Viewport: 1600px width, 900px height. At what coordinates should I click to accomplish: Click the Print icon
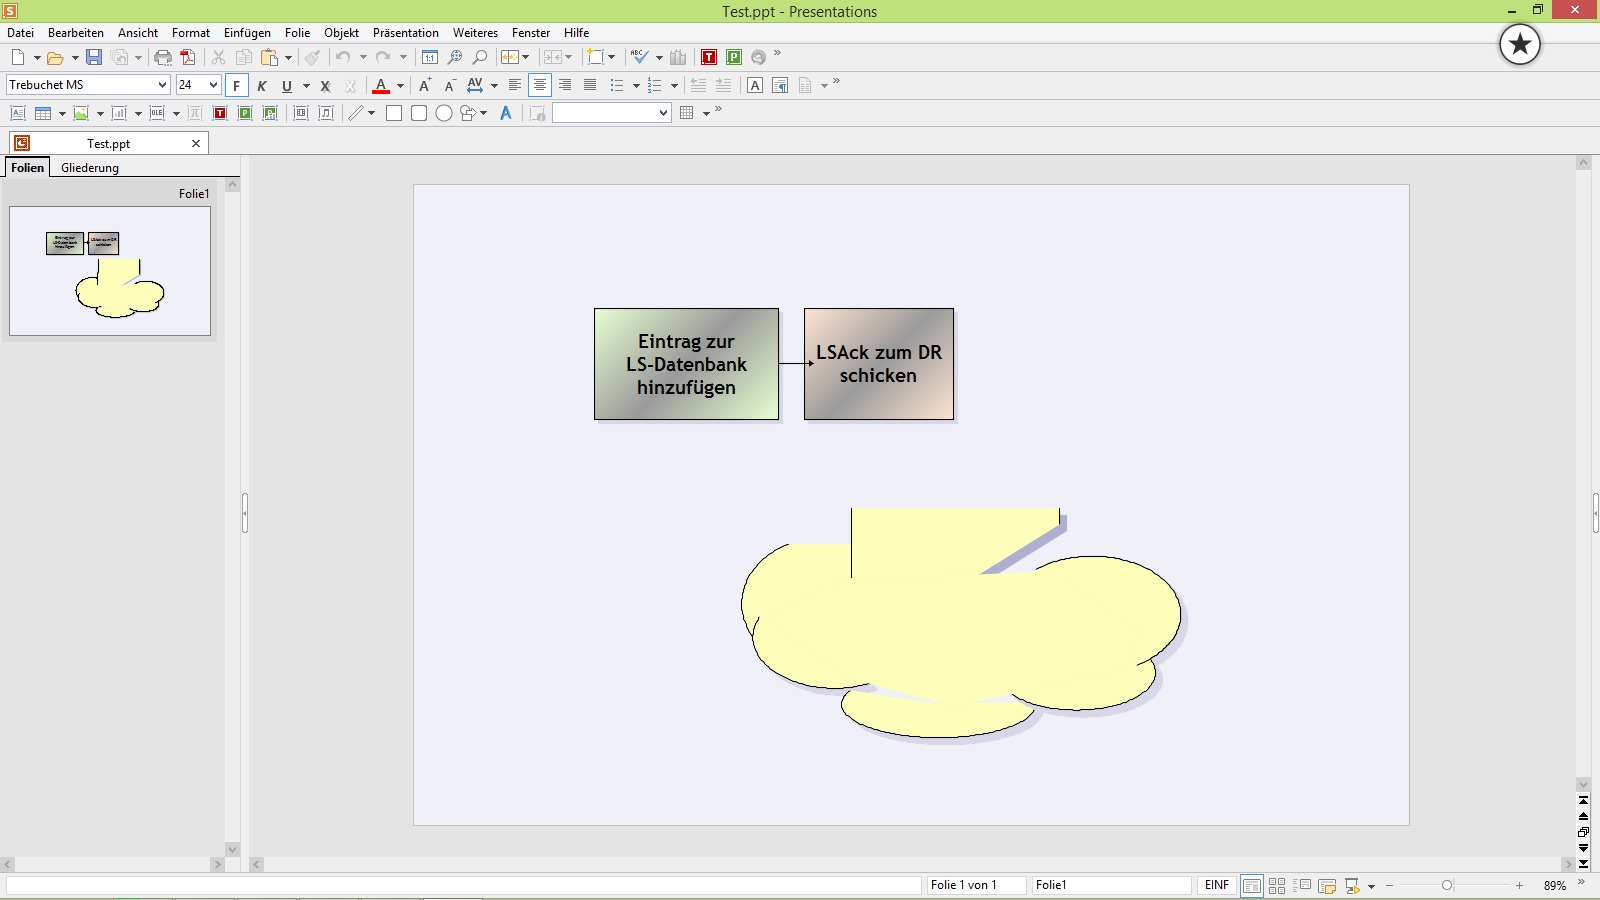(x=163, y=57)
